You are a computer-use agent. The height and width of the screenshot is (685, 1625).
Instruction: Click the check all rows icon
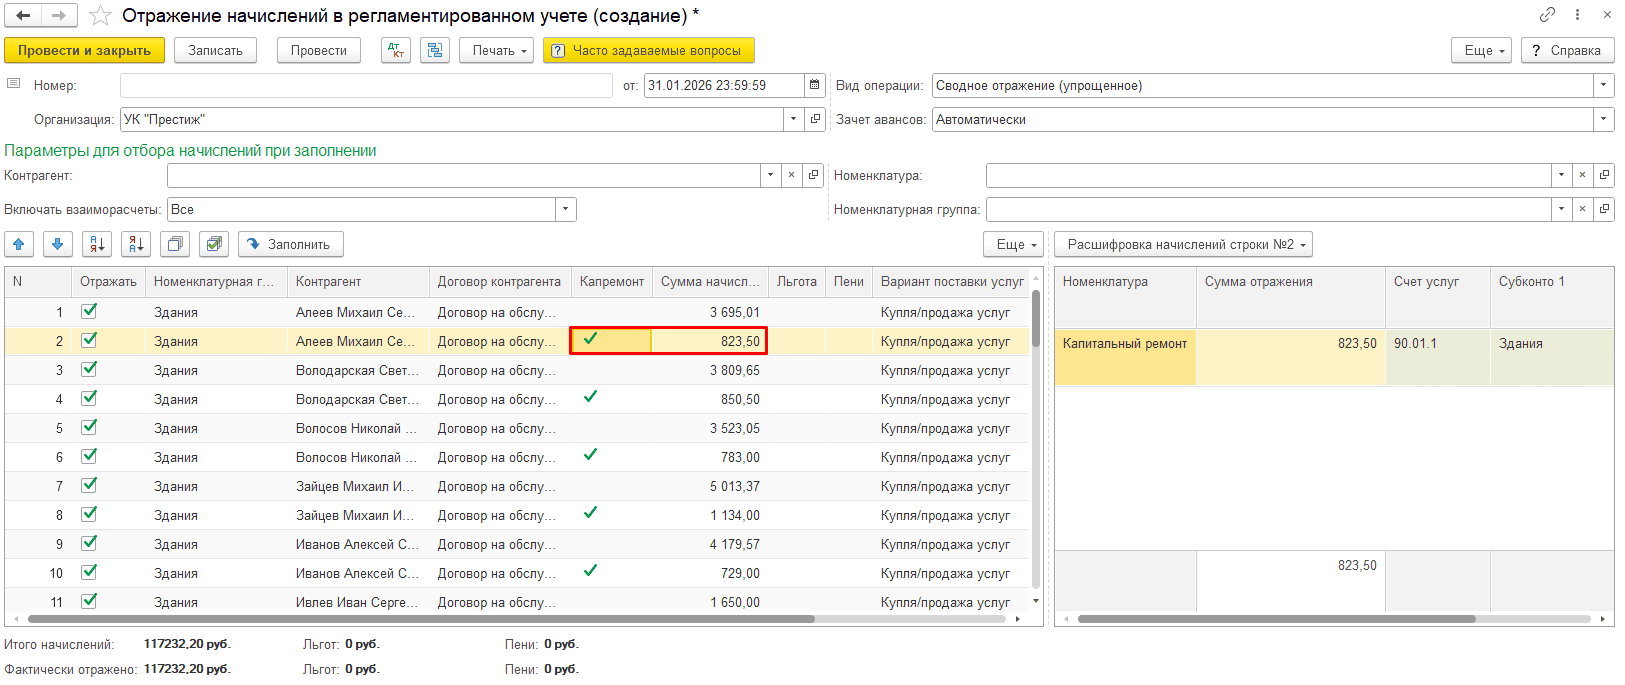(213, 244)
